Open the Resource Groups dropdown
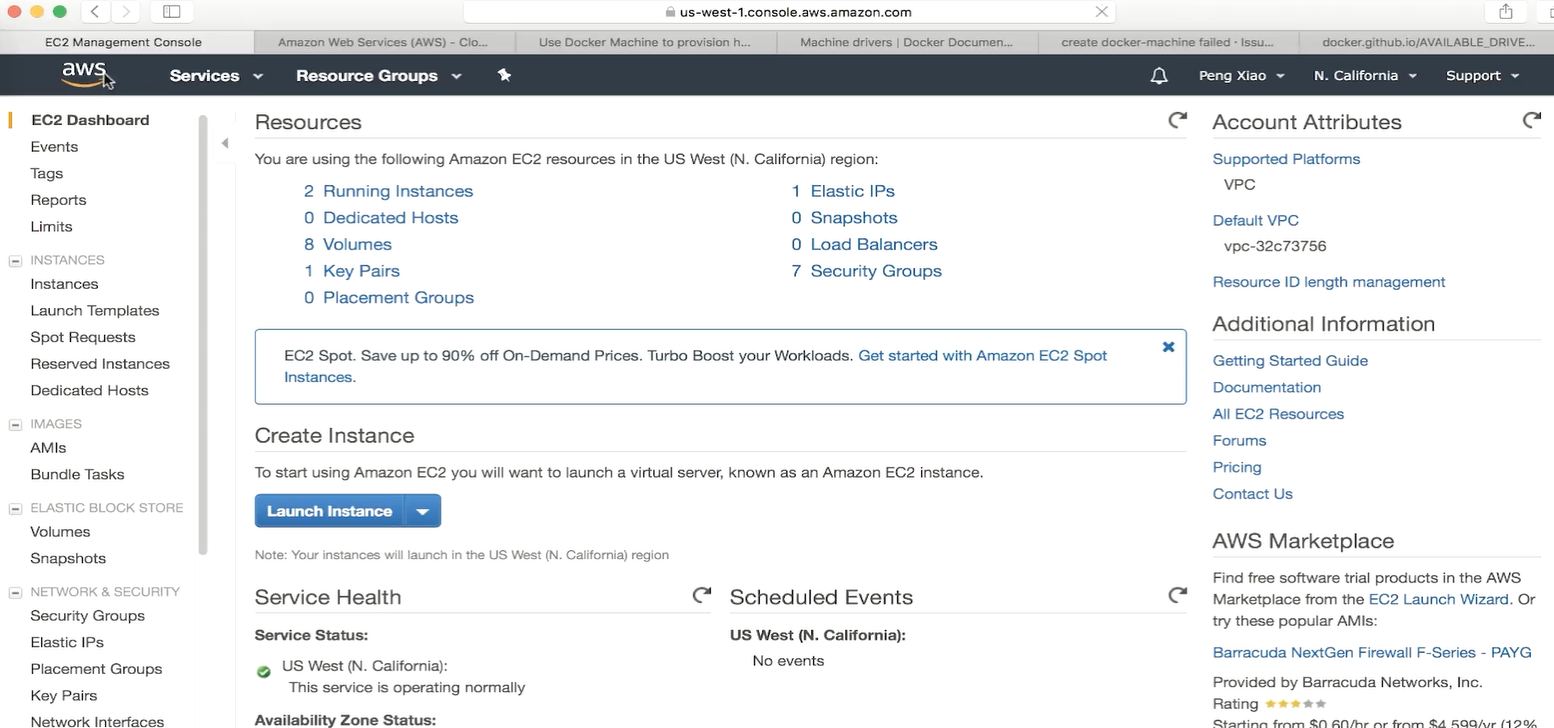Screen dimensions: 1554x728 [379, 76]
